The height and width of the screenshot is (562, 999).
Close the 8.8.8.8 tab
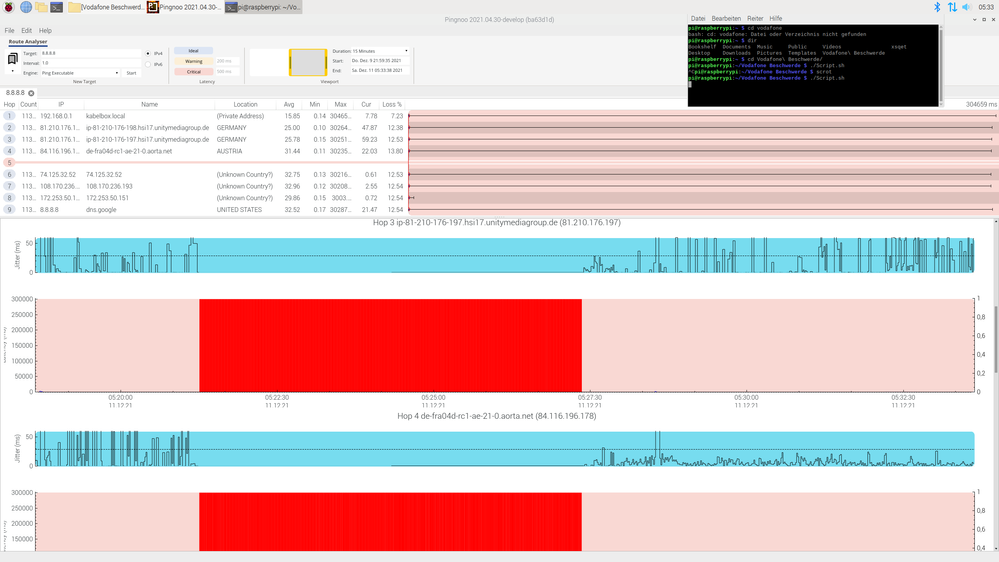pos(31,93)
